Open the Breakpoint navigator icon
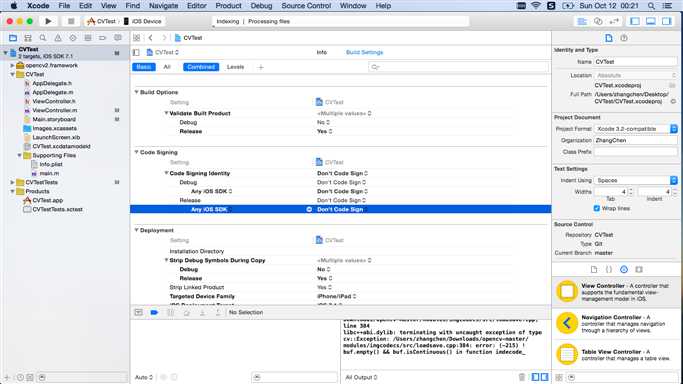The height and width of the screenshot is (384, 683). point(102,38)
